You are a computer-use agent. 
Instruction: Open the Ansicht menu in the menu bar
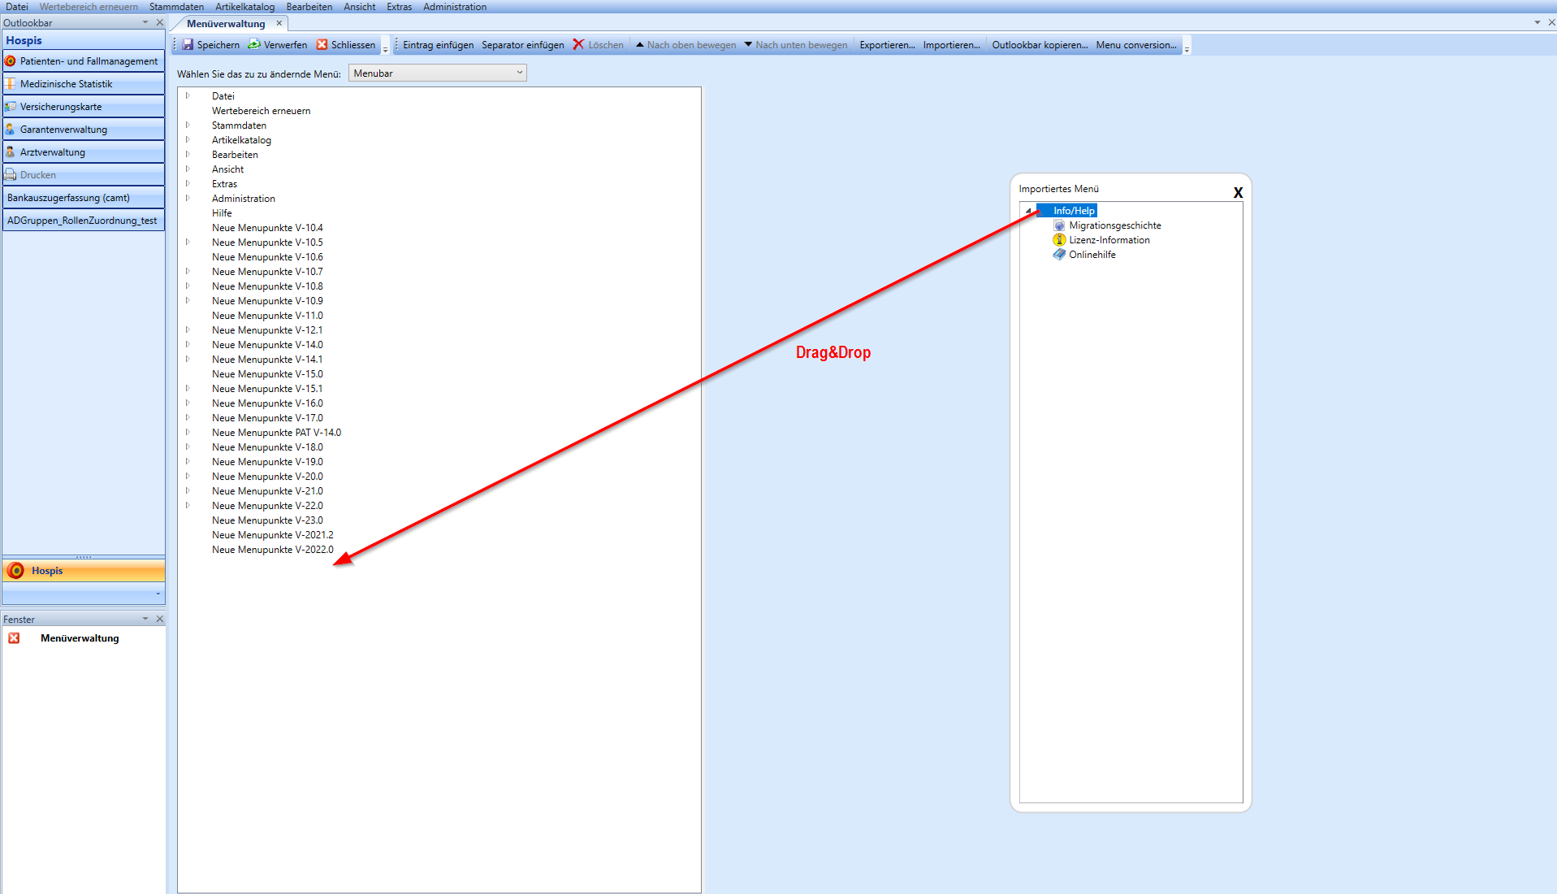(x=359, y=7)
